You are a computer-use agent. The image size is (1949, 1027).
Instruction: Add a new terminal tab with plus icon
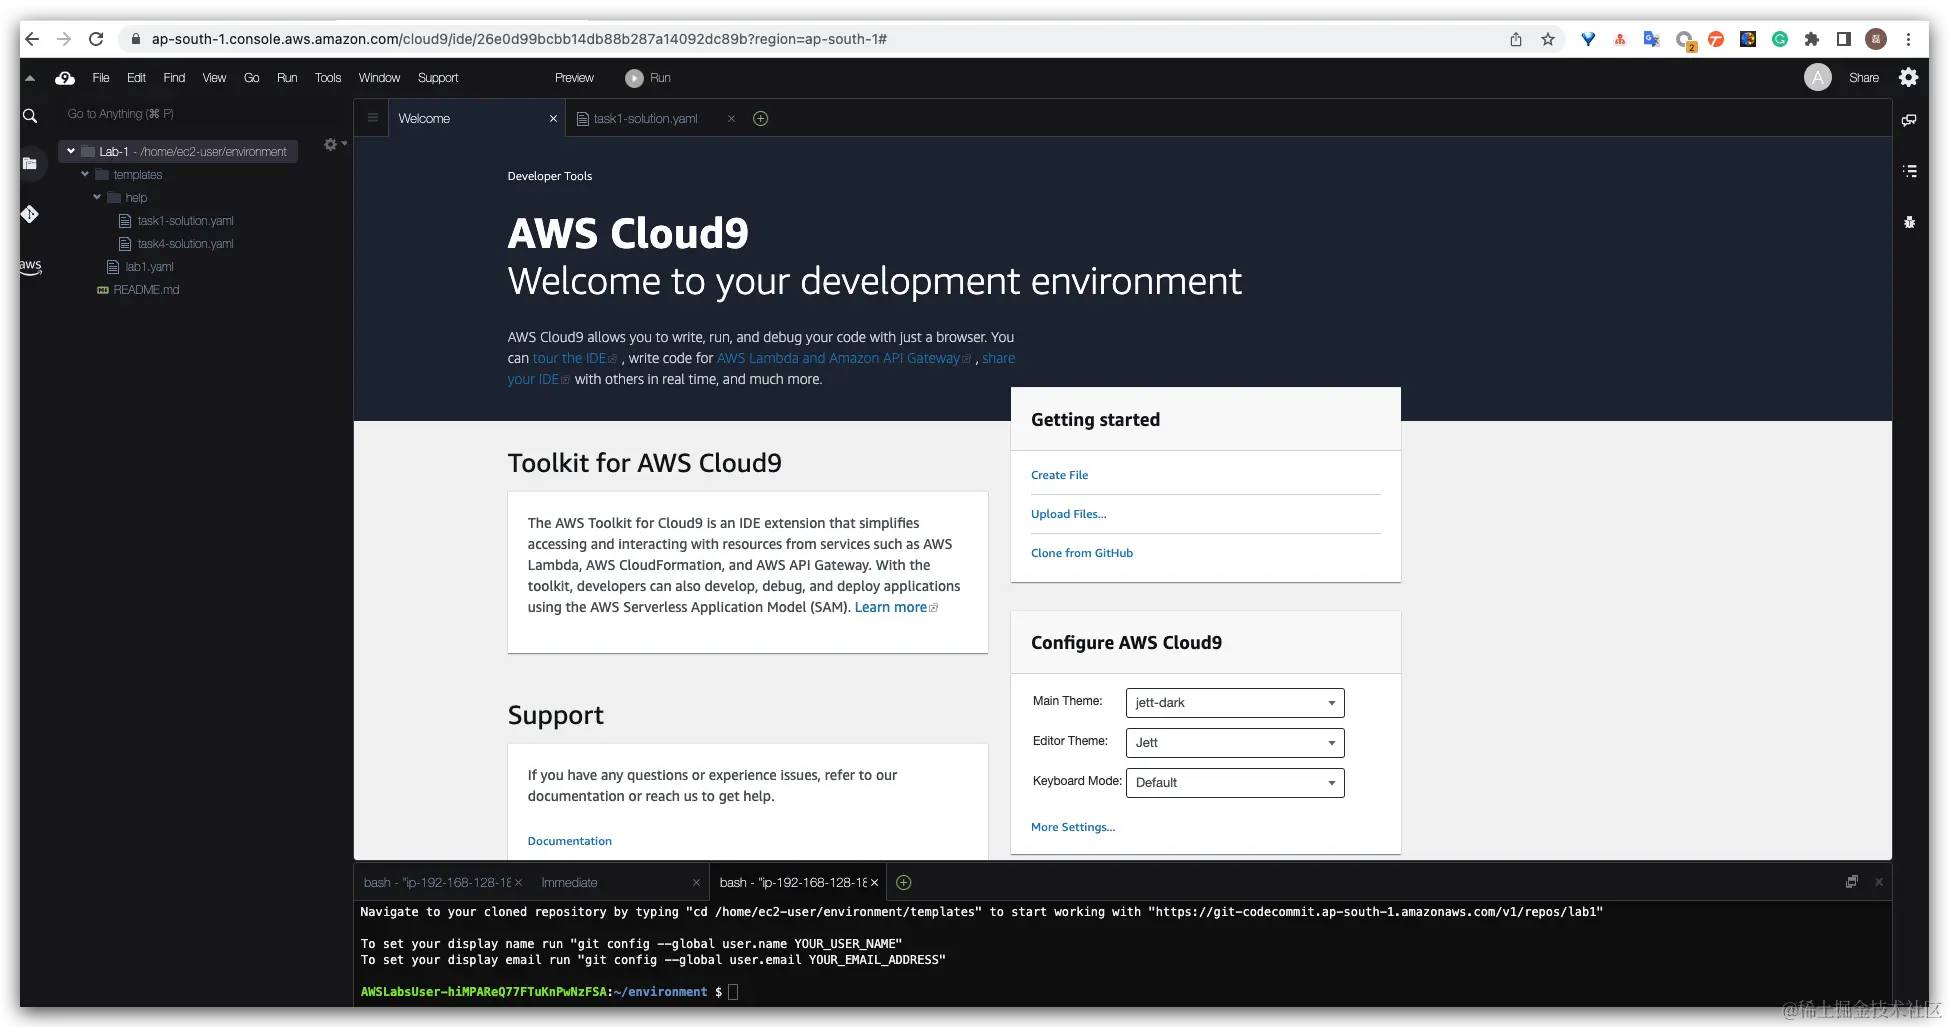pyautogui.click(x=903, y=882)
